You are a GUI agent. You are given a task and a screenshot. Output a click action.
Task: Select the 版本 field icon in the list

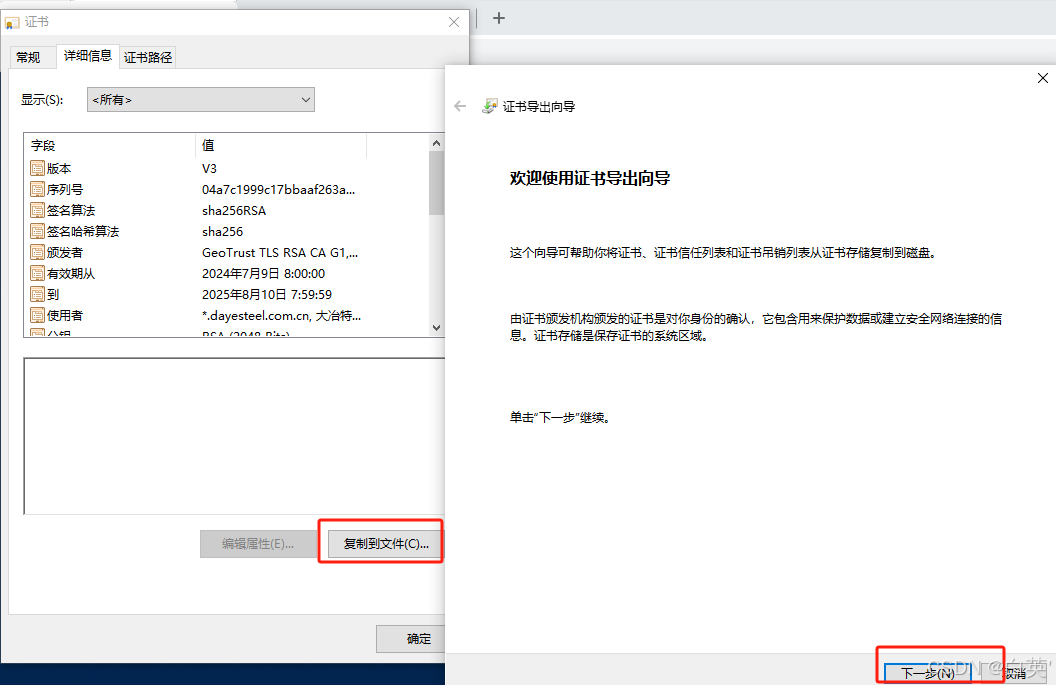click(x=36, y=167)
